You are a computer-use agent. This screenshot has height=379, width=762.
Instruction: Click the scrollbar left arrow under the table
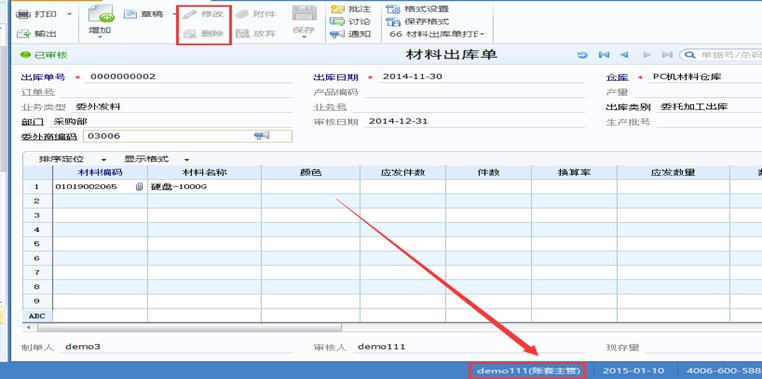pyautogui.click(x=27, y=328)
